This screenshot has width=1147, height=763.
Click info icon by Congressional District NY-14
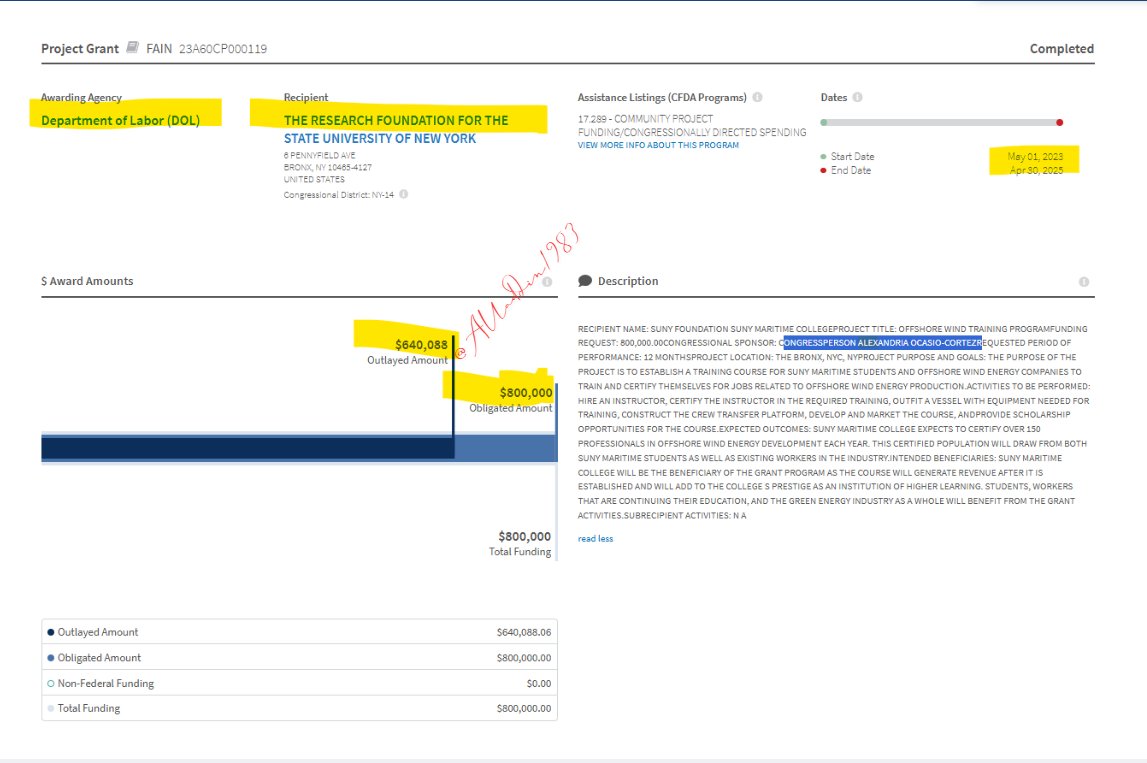point(404,195)
